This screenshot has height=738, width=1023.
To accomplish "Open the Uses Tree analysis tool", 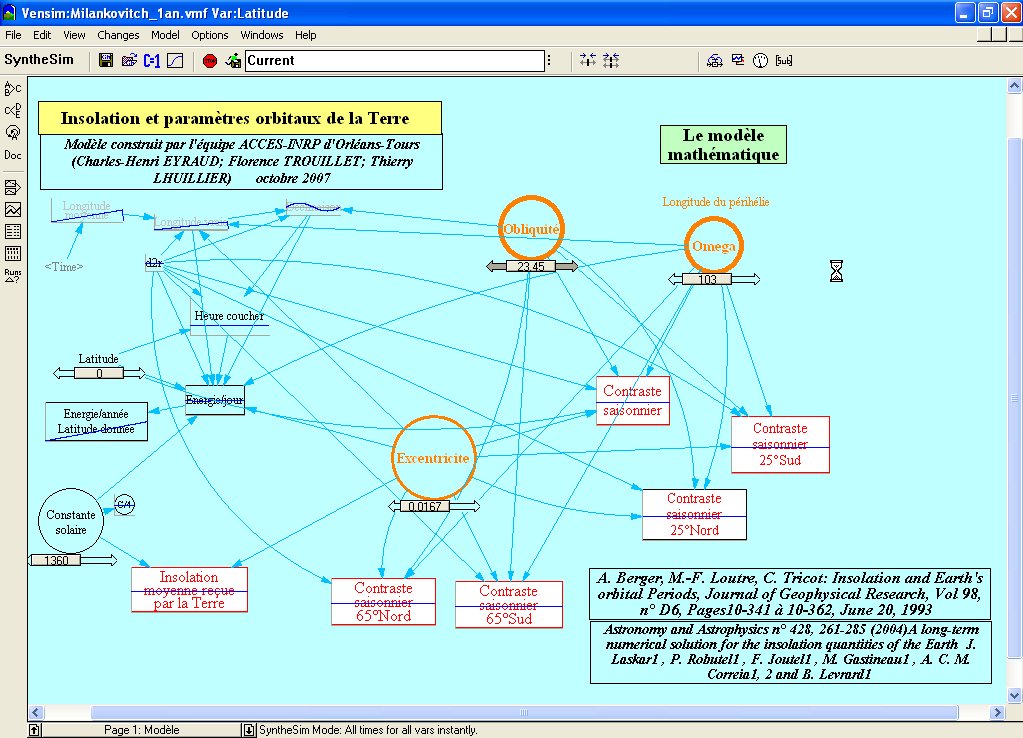I will coord(12,110).
